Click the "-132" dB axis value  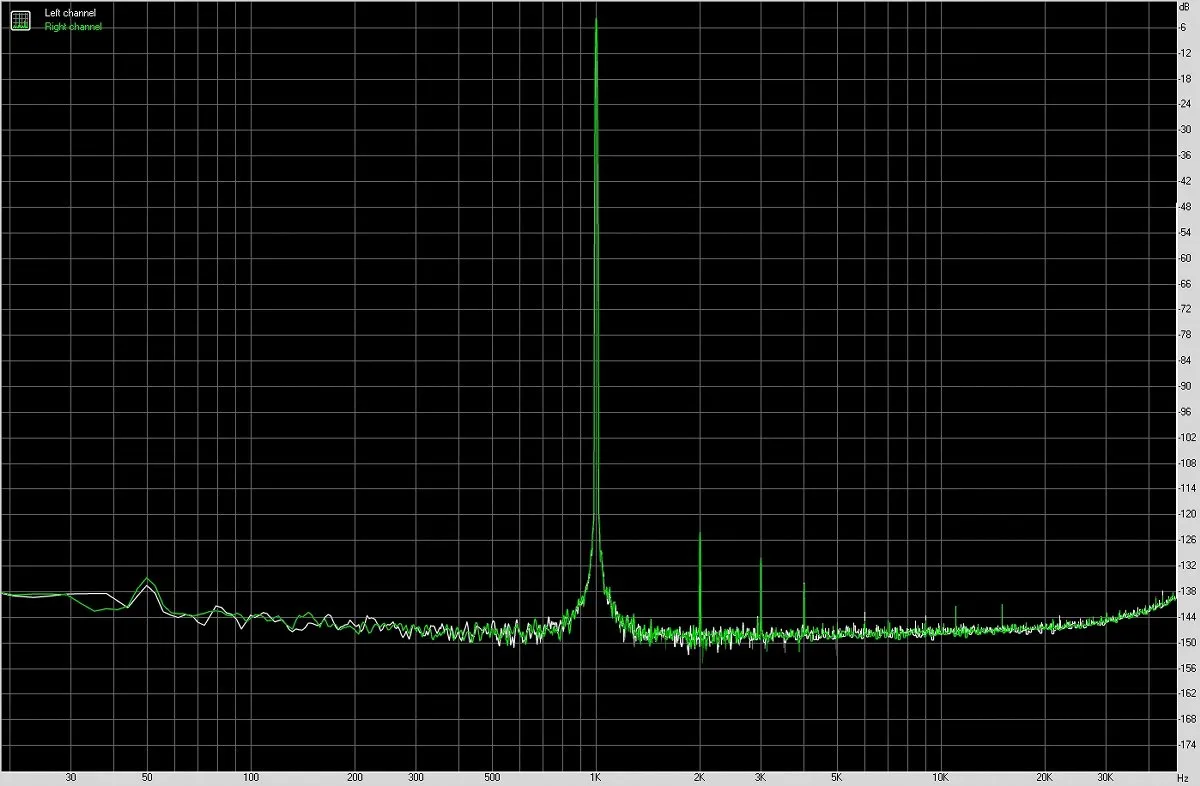coord(1189,566)
